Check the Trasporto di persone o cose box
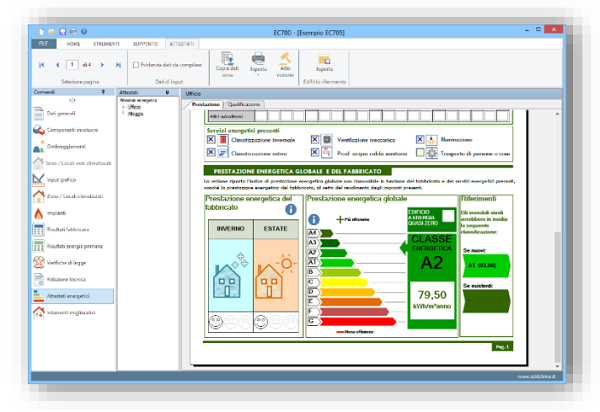Image resolution: width=600 pixels, height=412 pixels. (x=420, y=152)
